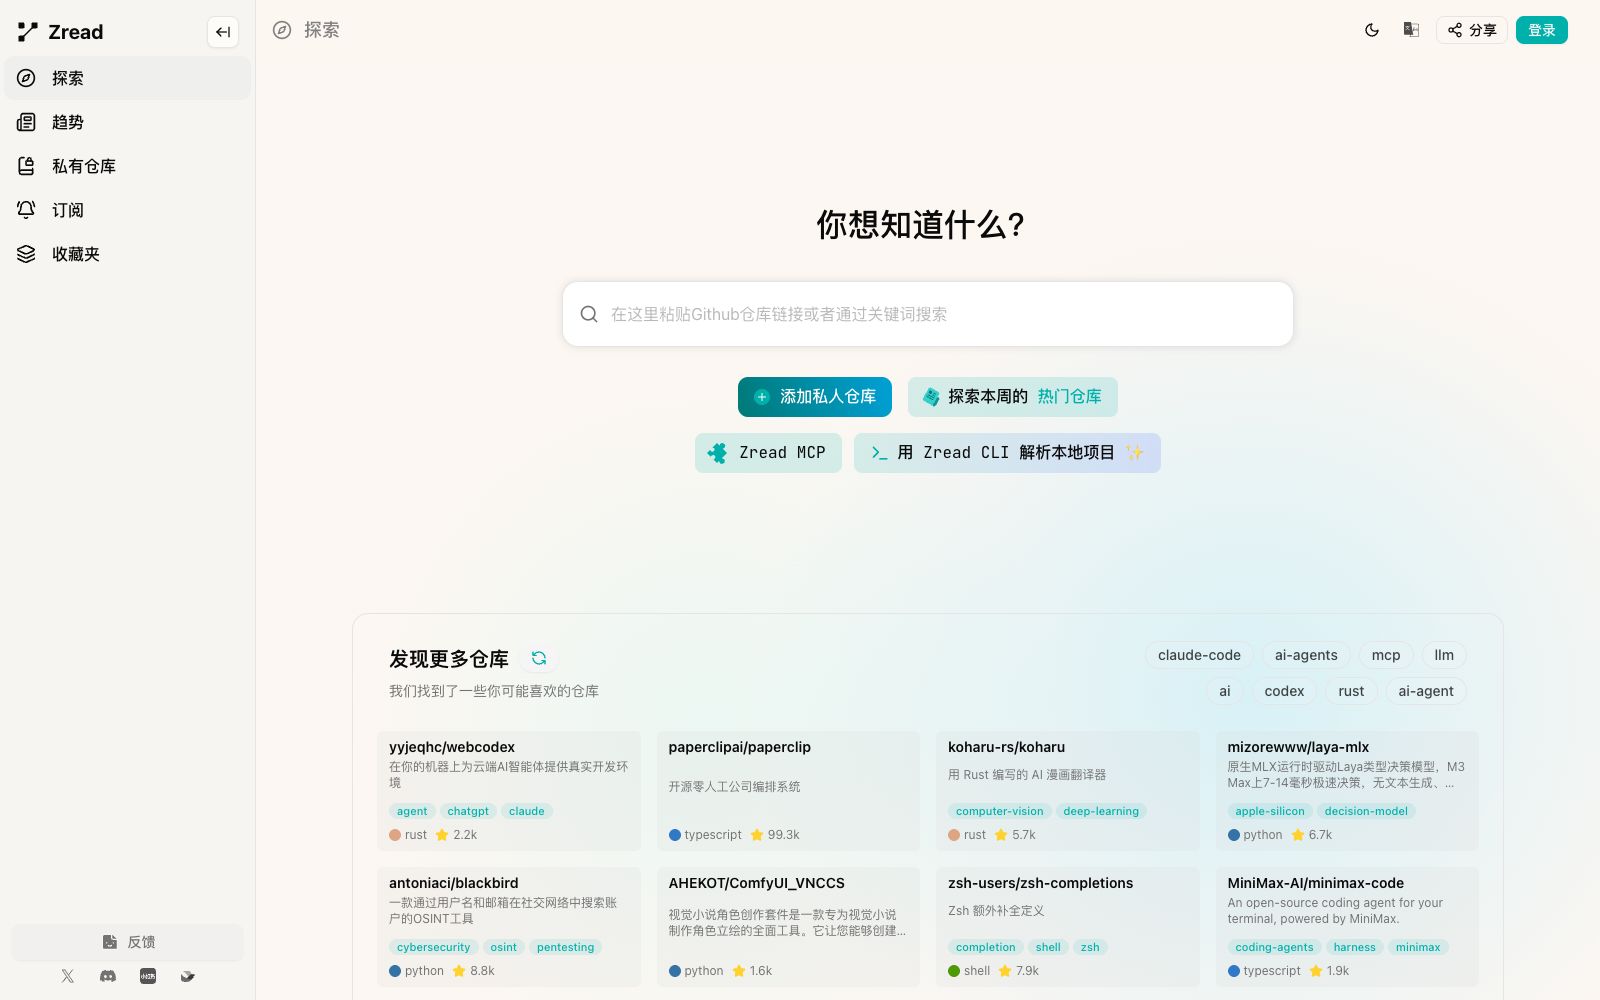Open 订阅 in the sidebar
Image resolution: width=1600 pixels, height=1000 pixels.
(x=128, y=210)
